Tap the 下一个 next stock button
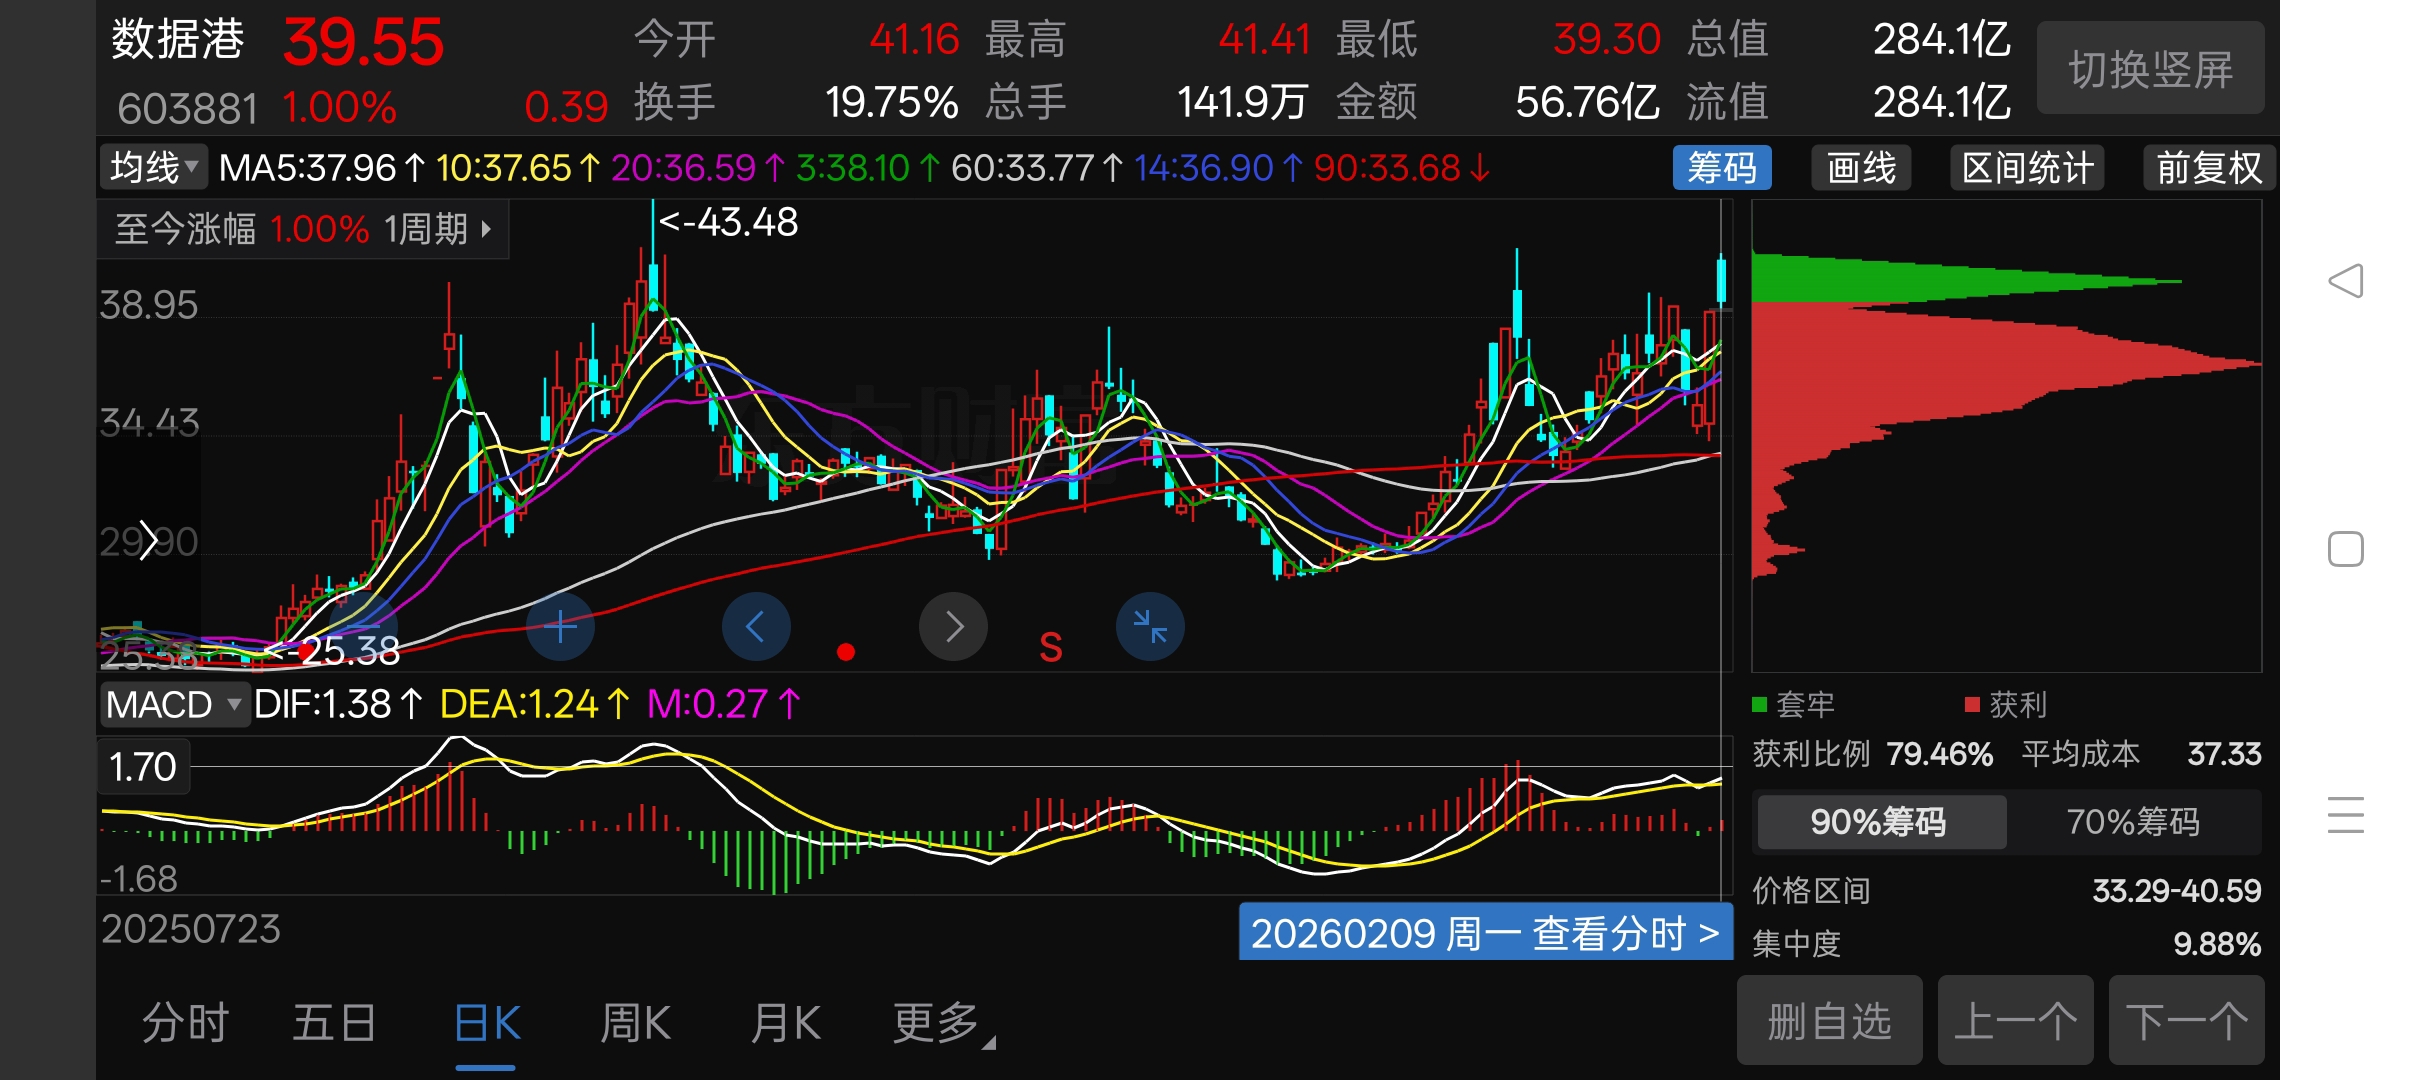Viewport: 2412px width, 1080px height. point(2186,1022)
